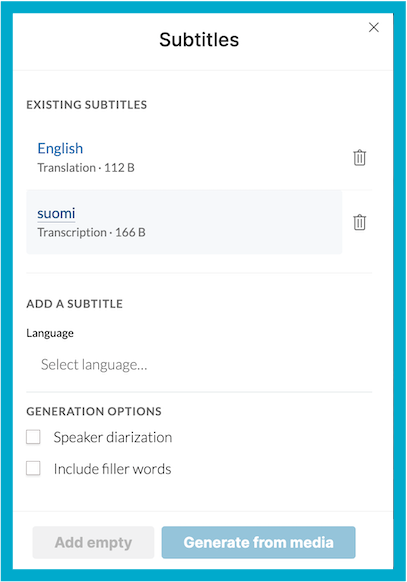Viewport: 407px width, 582px height.
Task: Open the Select language dropdown
Action: [x=199, y=365]
